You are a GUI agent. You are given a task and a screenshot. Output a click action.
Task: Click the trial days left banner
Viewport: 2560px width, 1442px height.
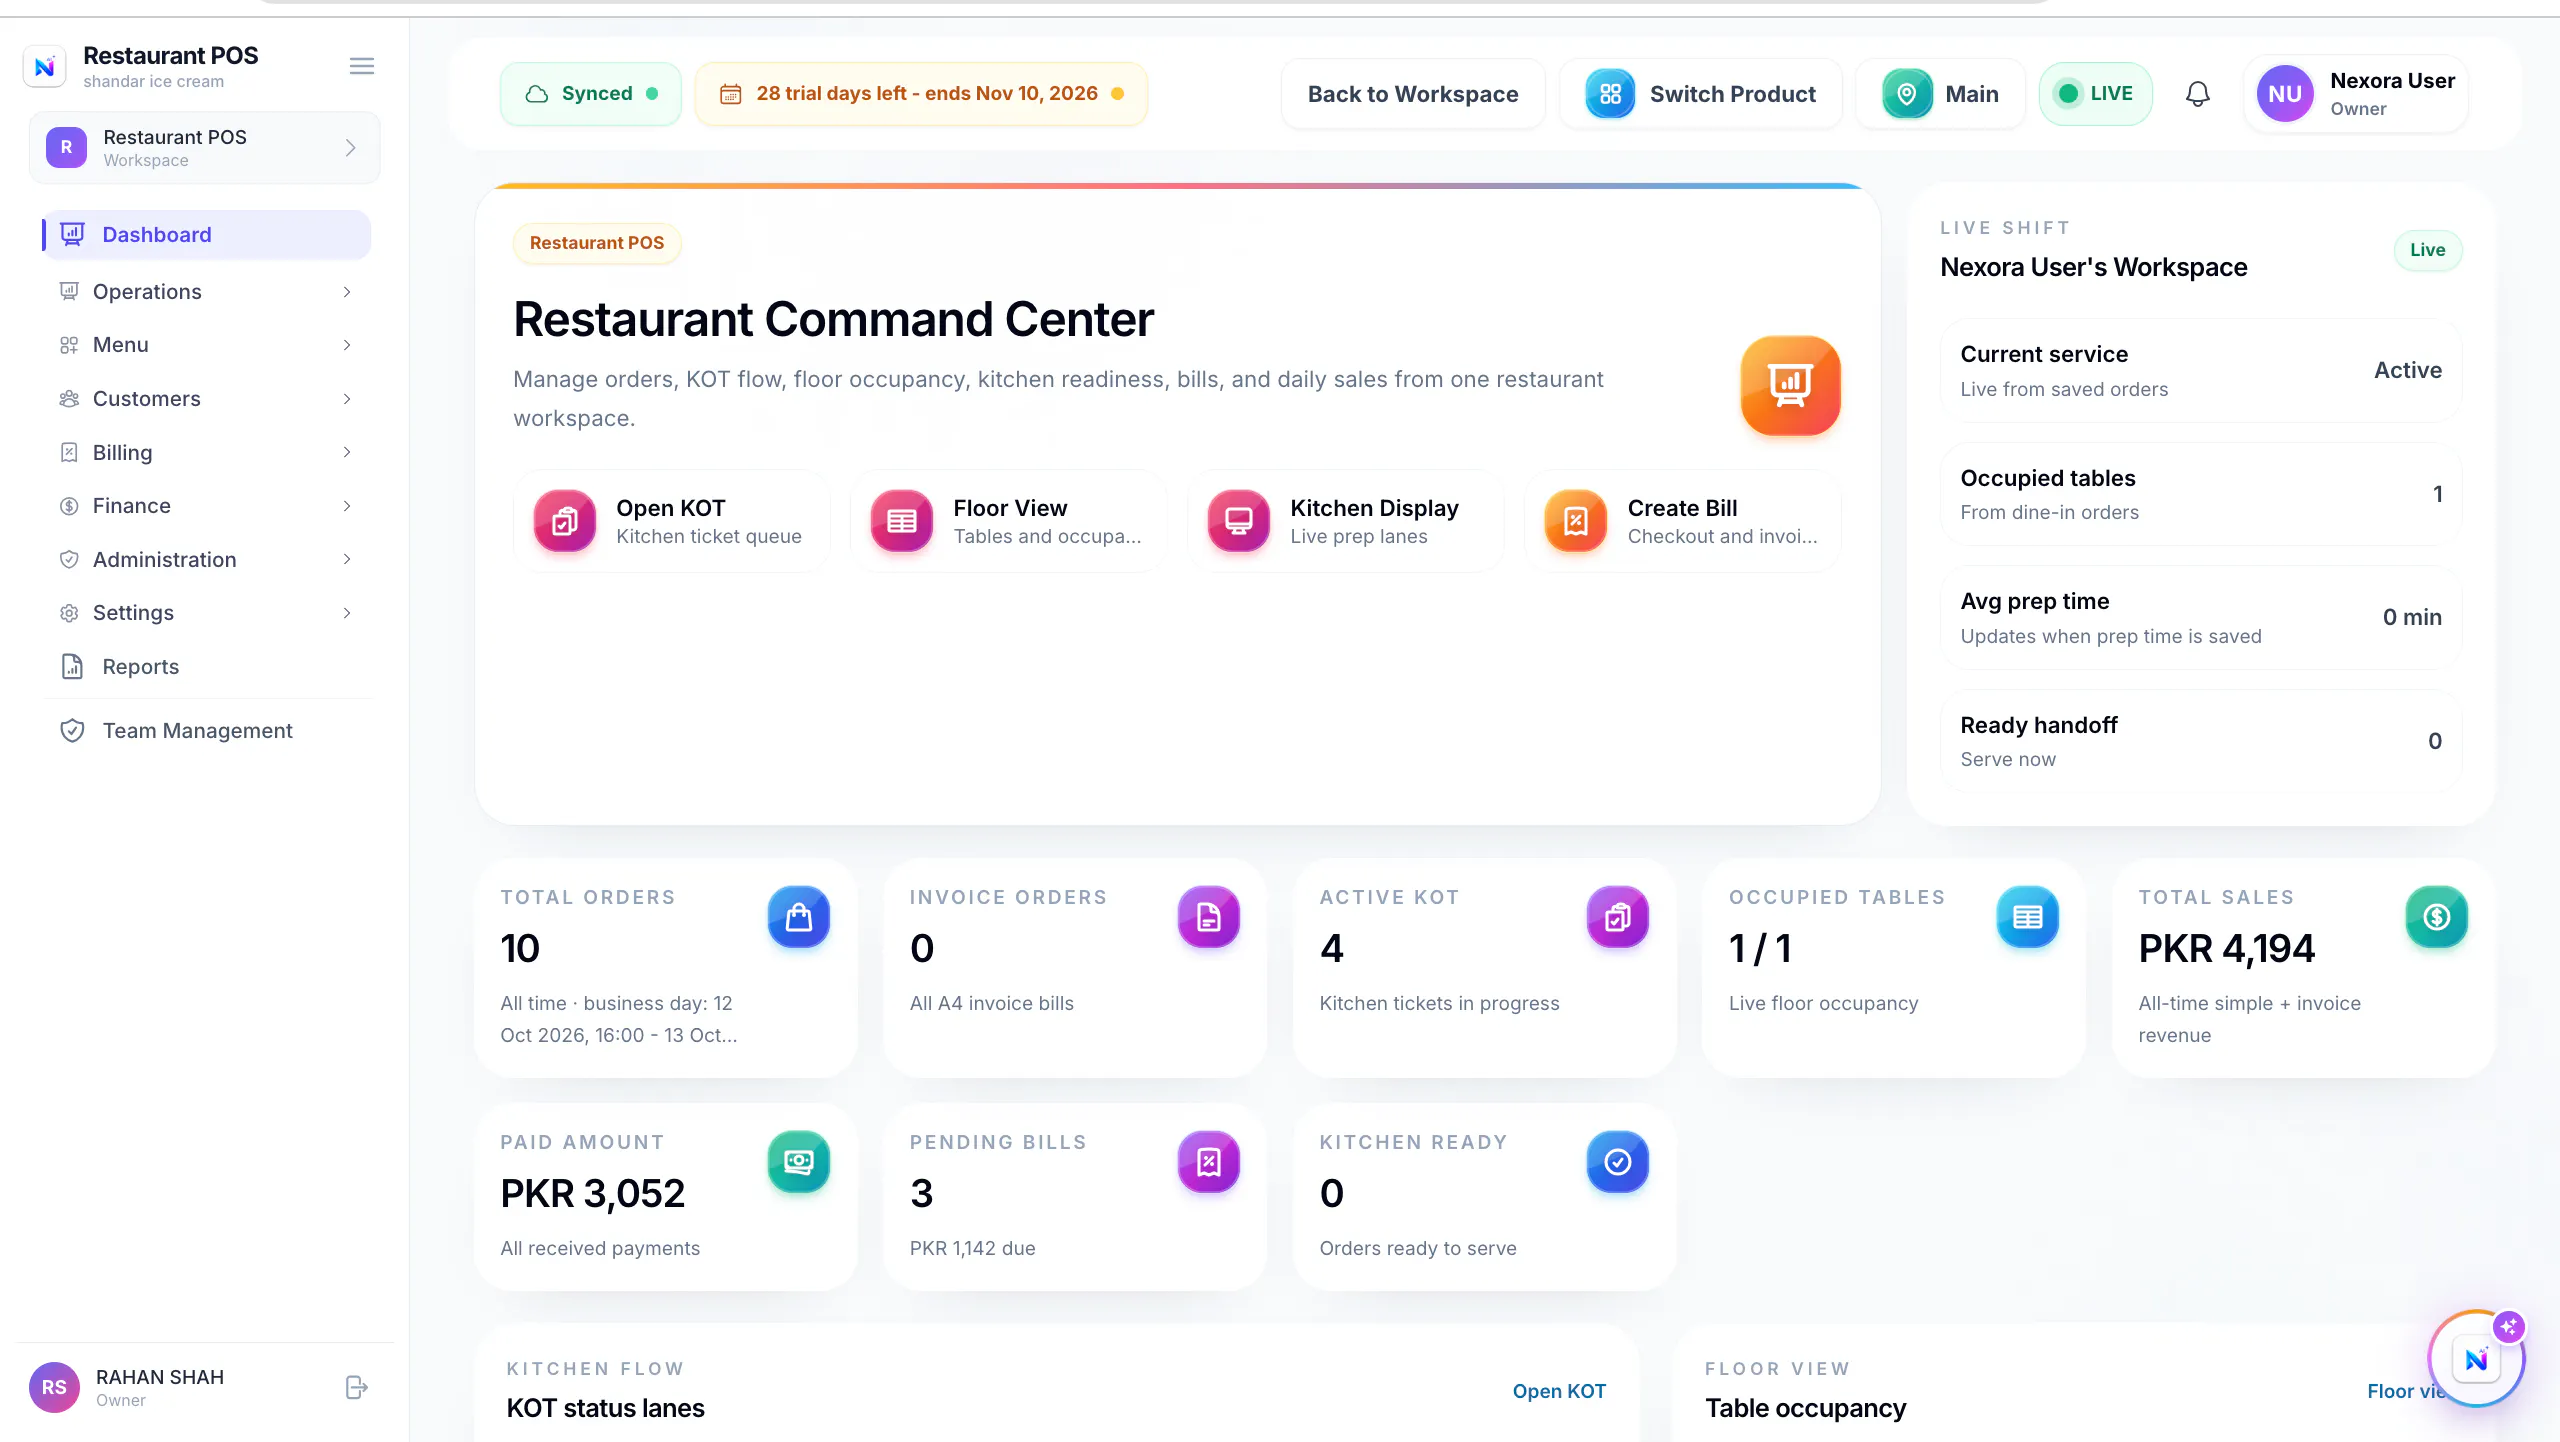coord(921,94)
